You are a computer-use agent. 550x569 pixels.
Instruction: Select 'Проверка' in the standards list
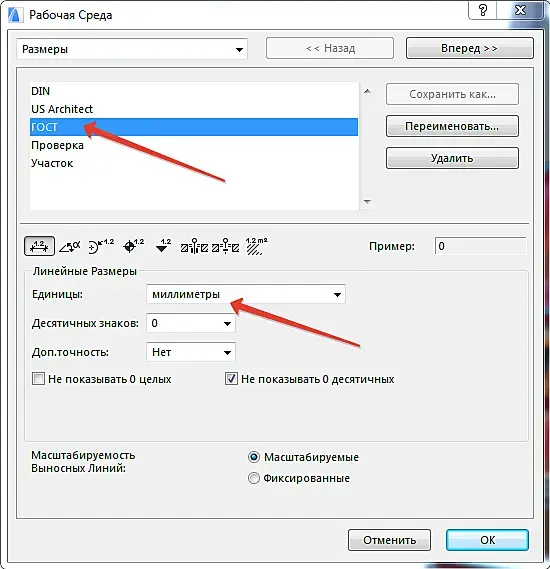click(x=194, y=145)
